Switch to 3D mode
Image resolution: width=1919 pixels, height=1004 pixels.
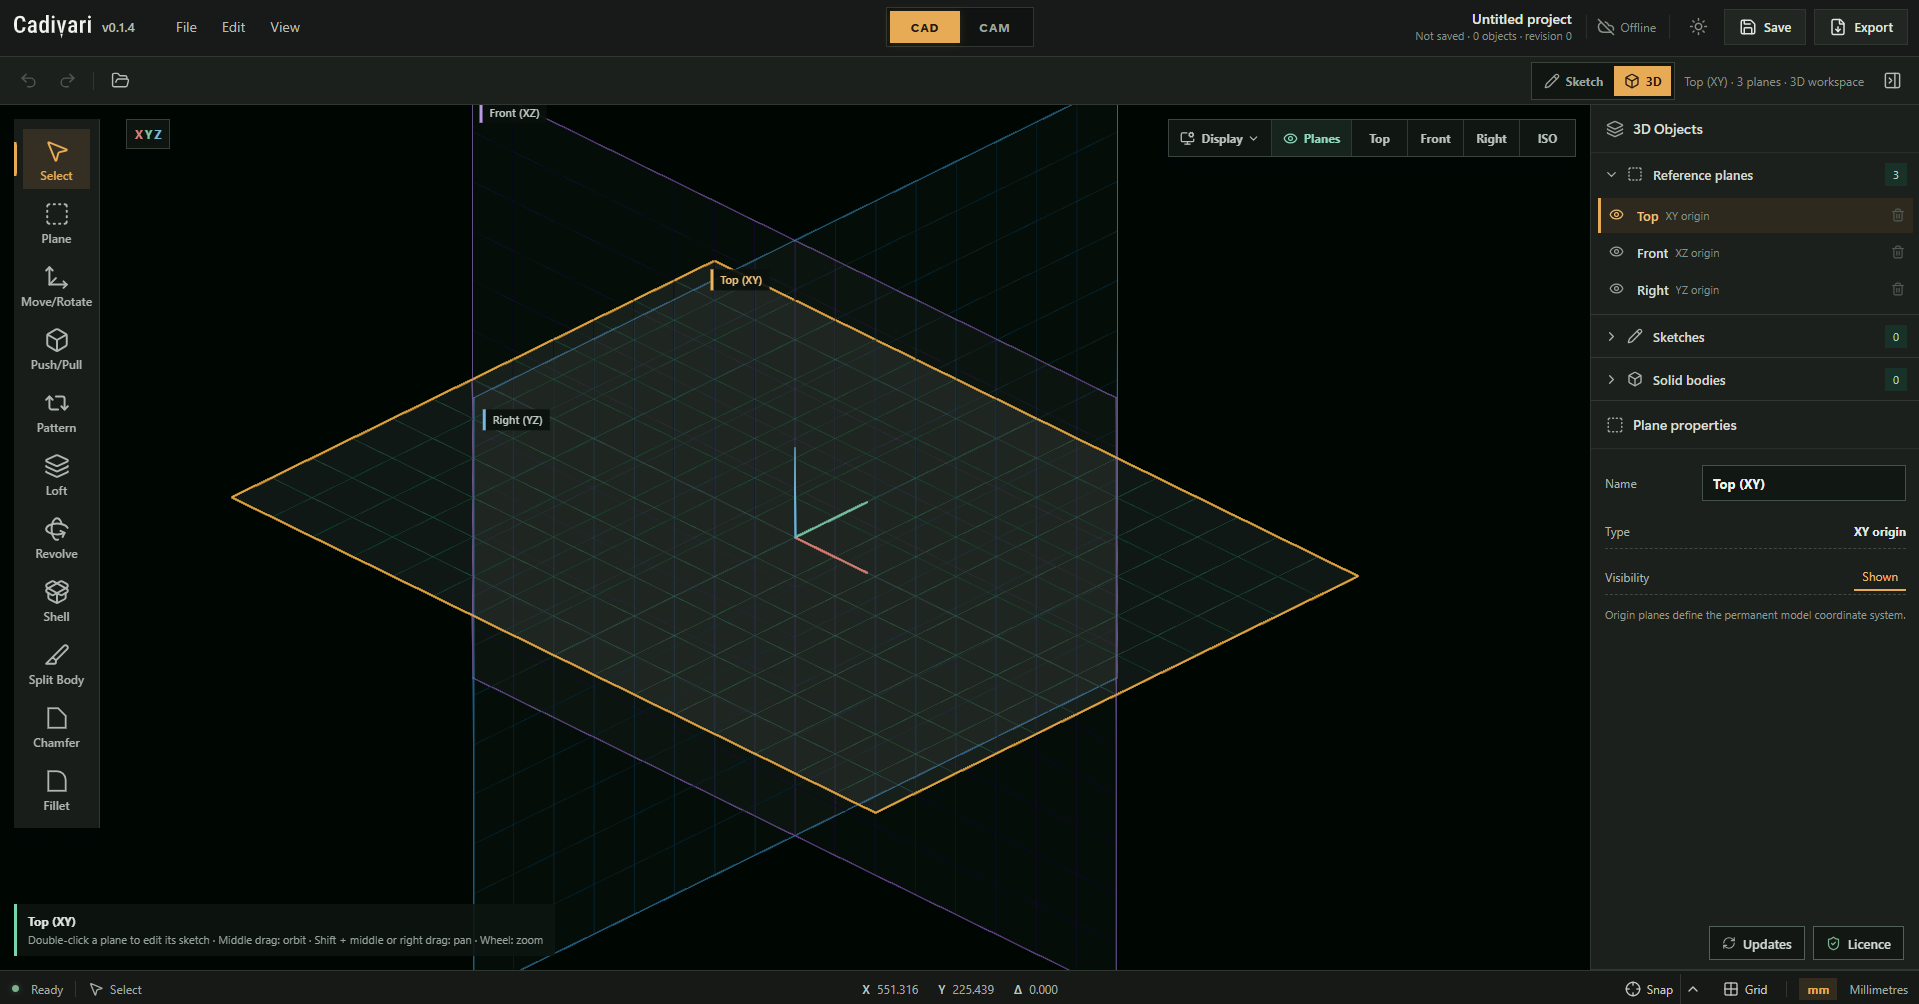(1642, 81)
